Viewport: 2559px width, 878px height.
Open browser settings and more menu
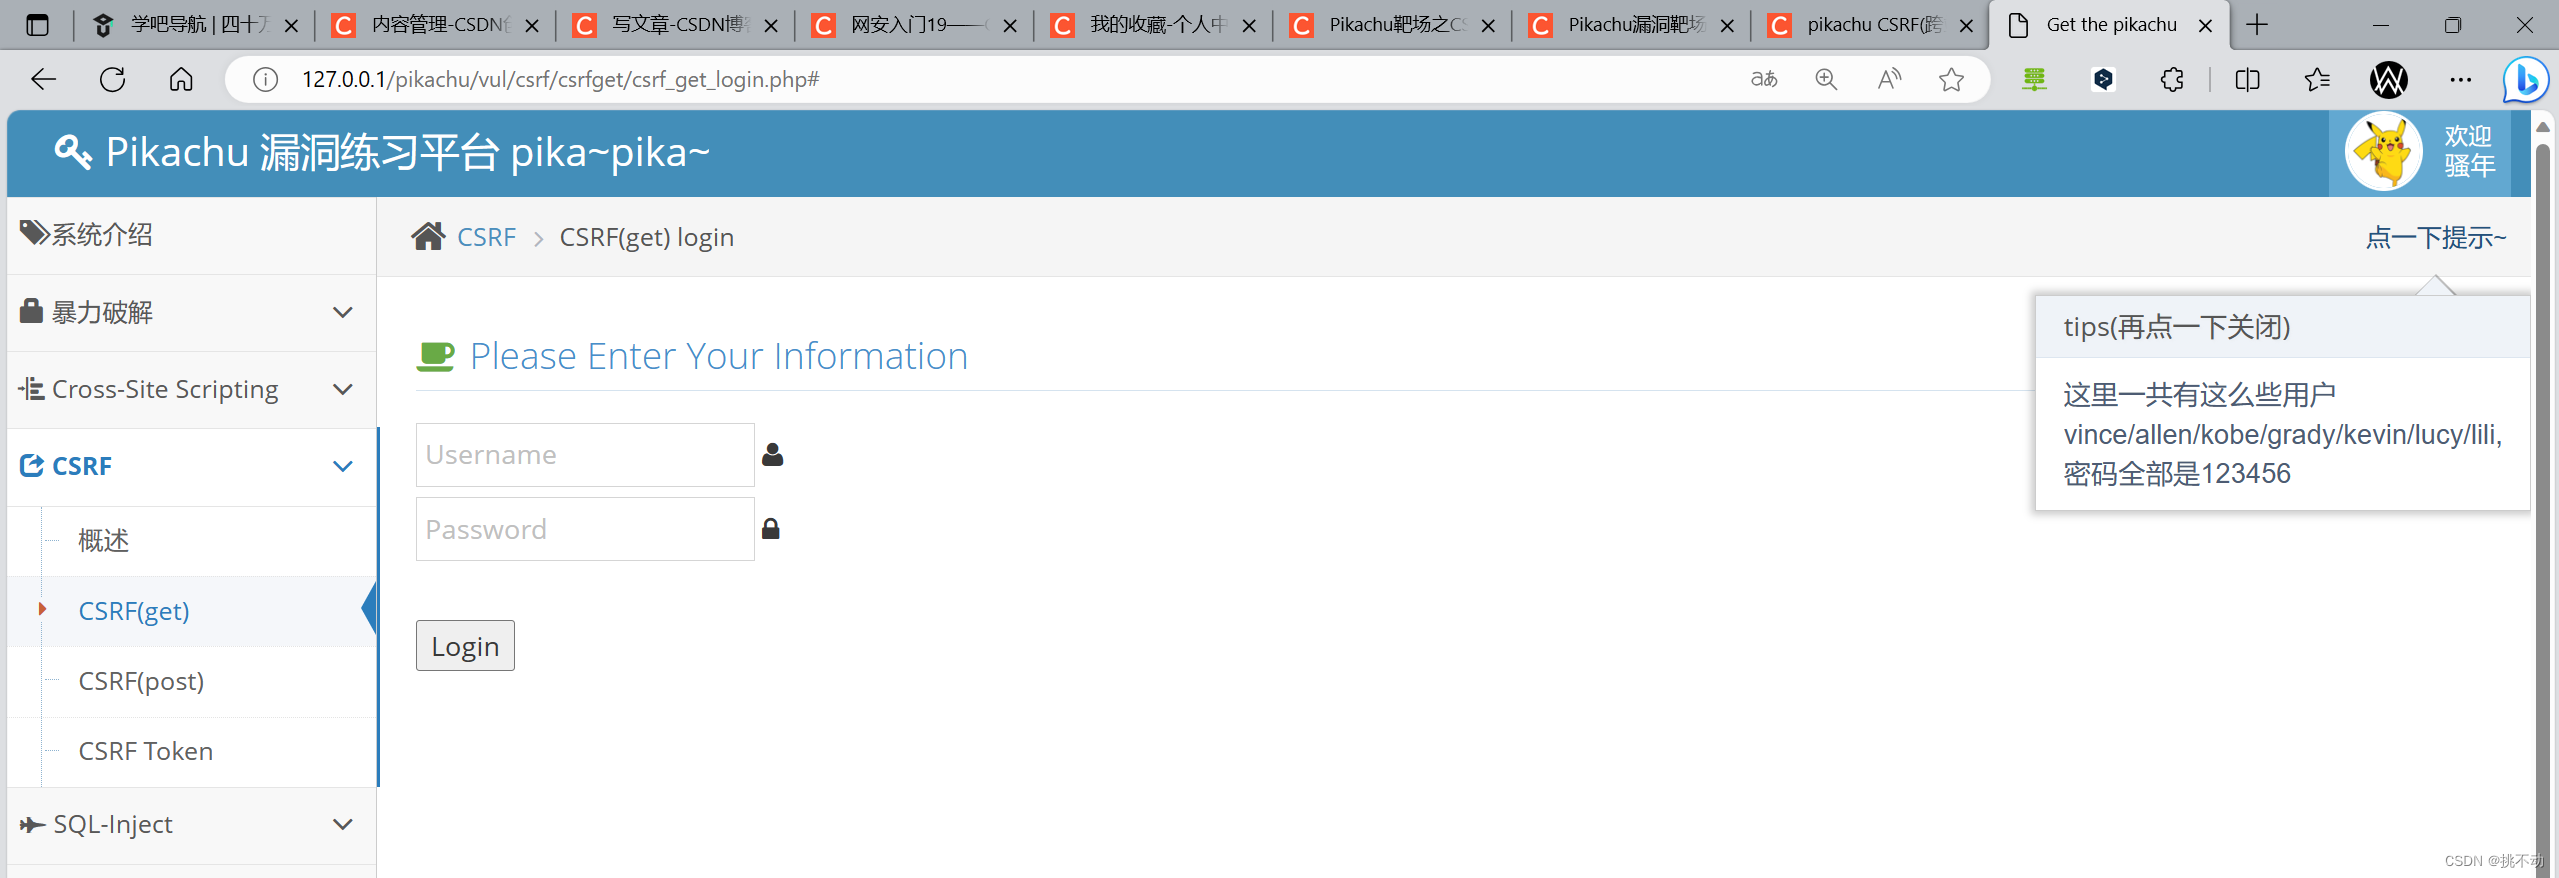point(2461,79)
